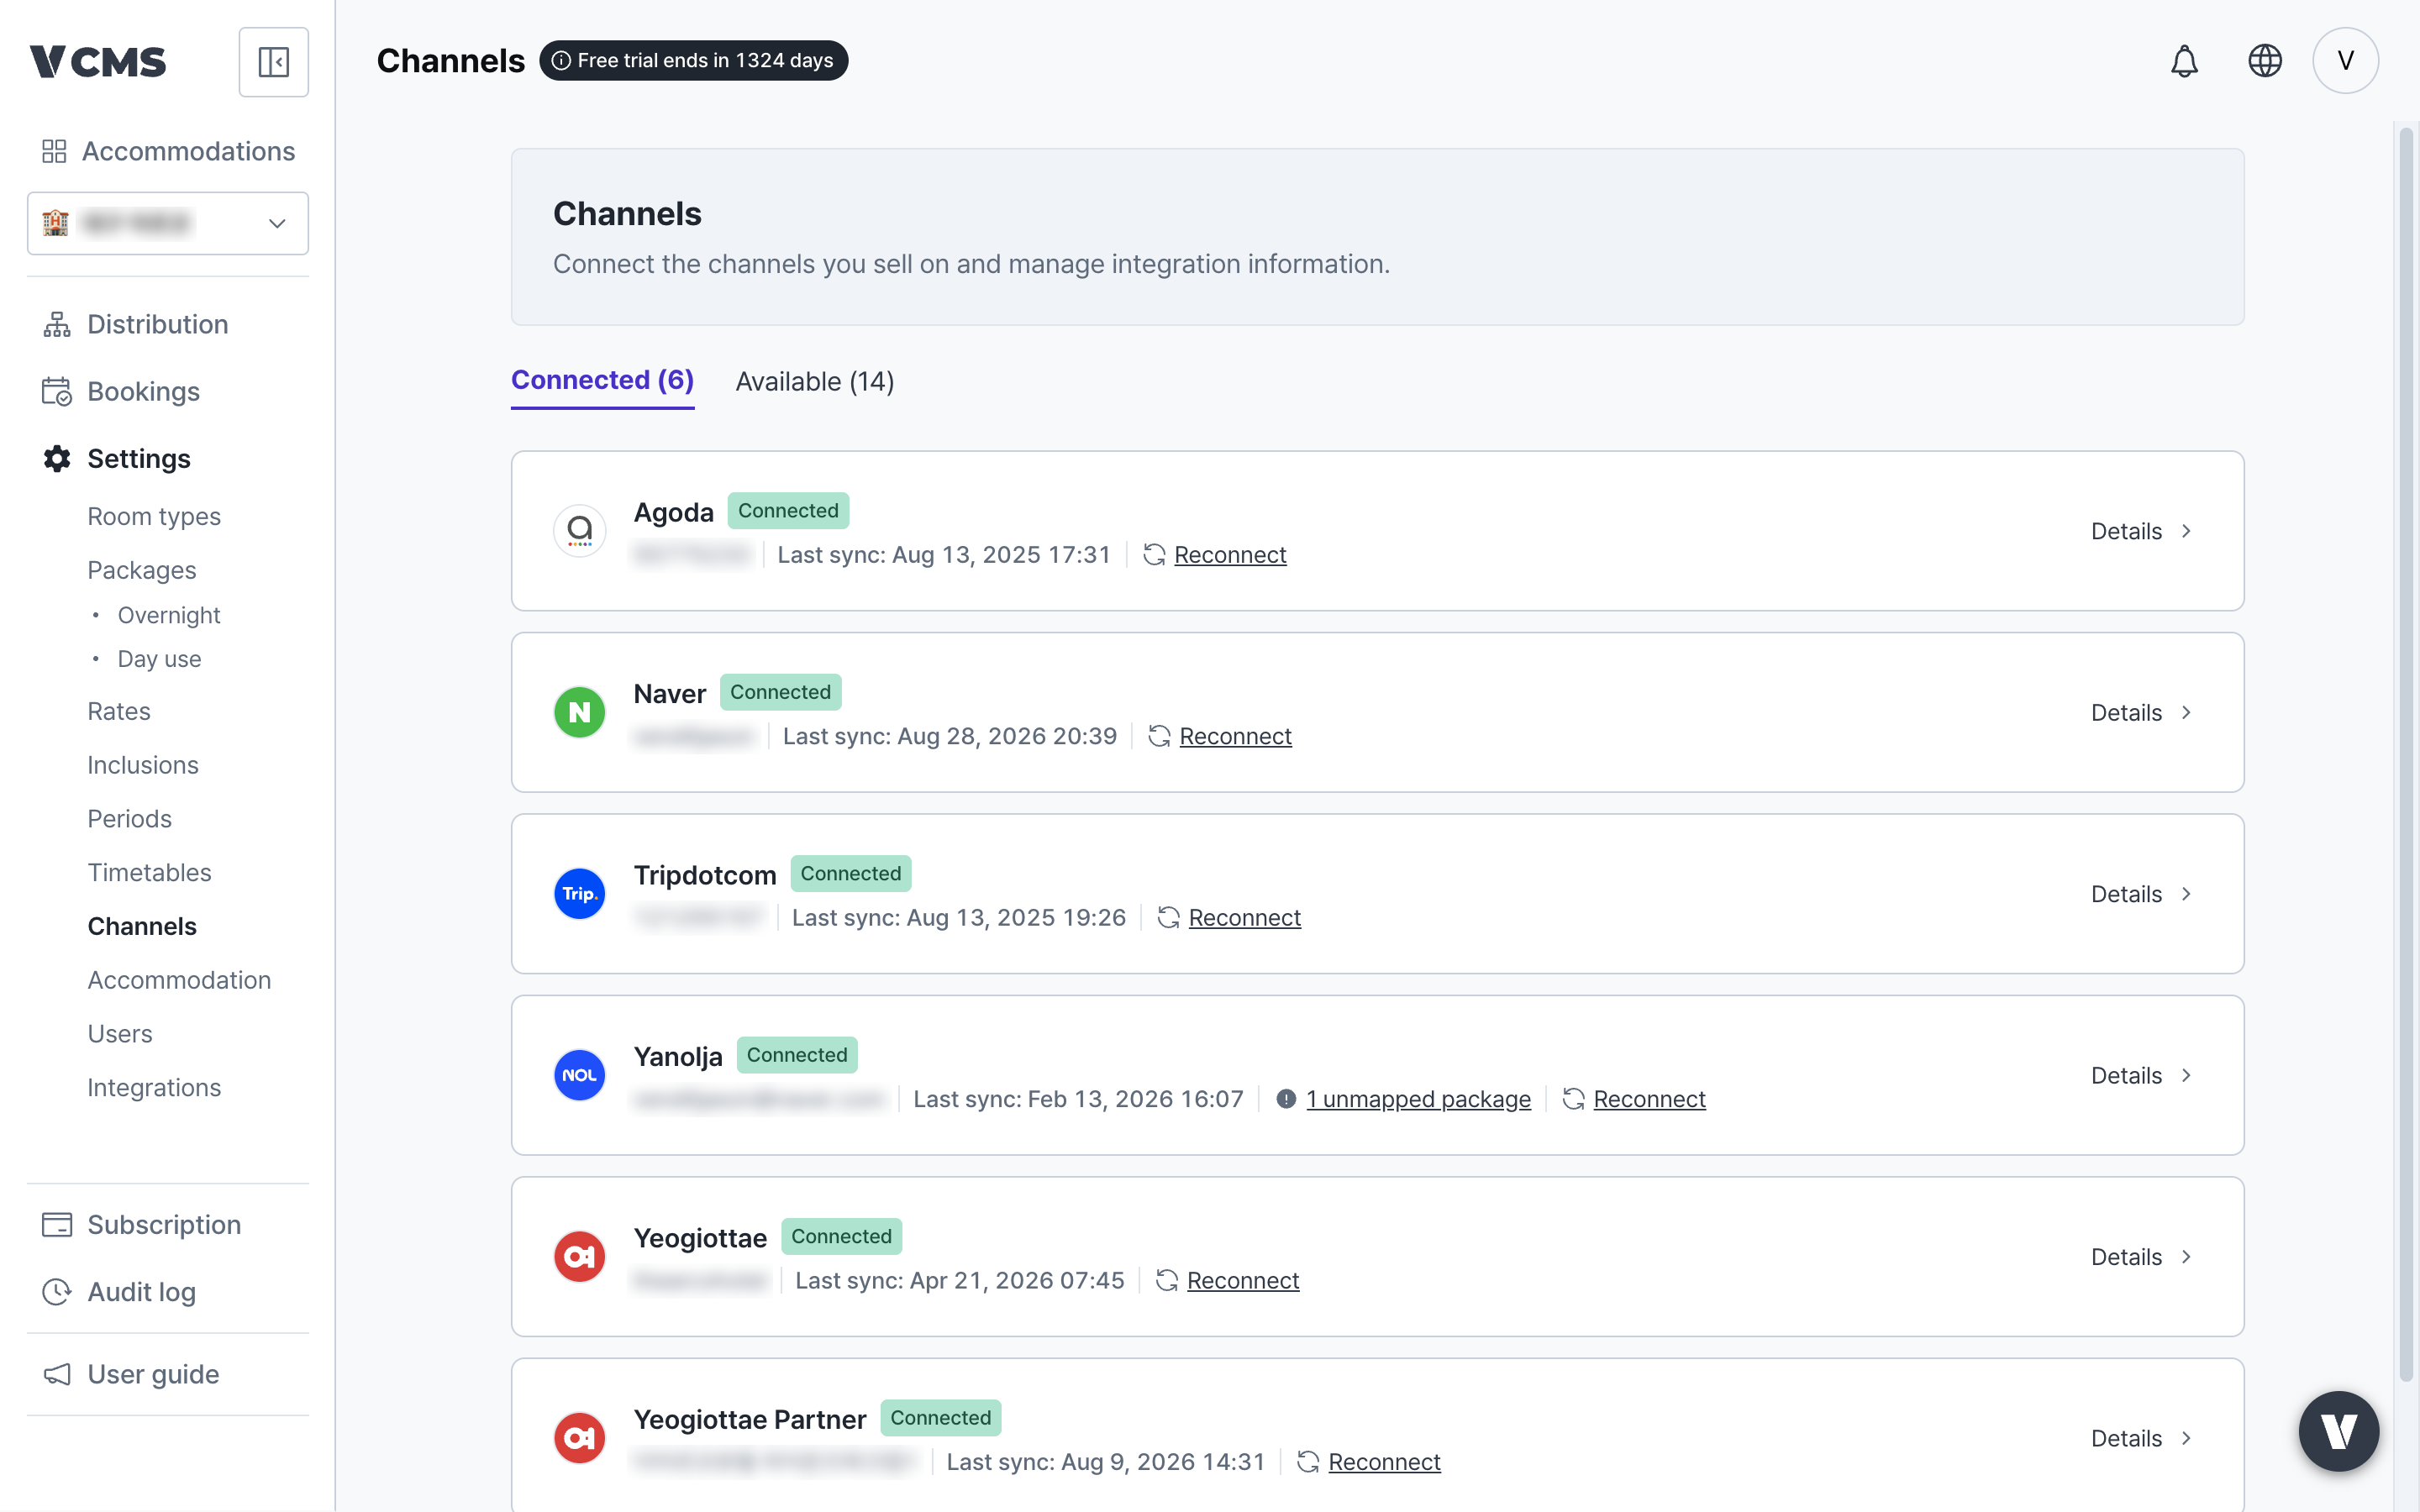Click the Agoda Connected status badge

pos(788,511)
